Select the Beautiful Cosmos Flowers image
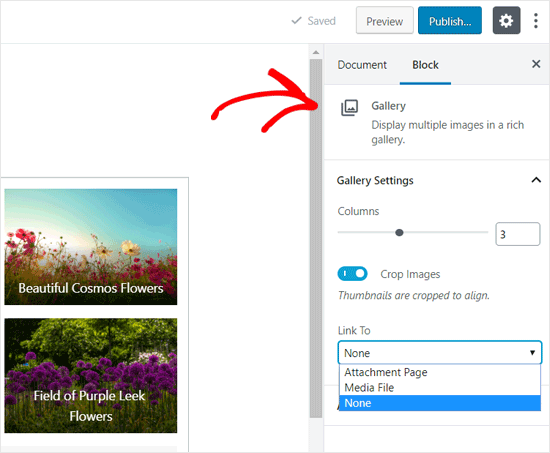 point(90,247)
